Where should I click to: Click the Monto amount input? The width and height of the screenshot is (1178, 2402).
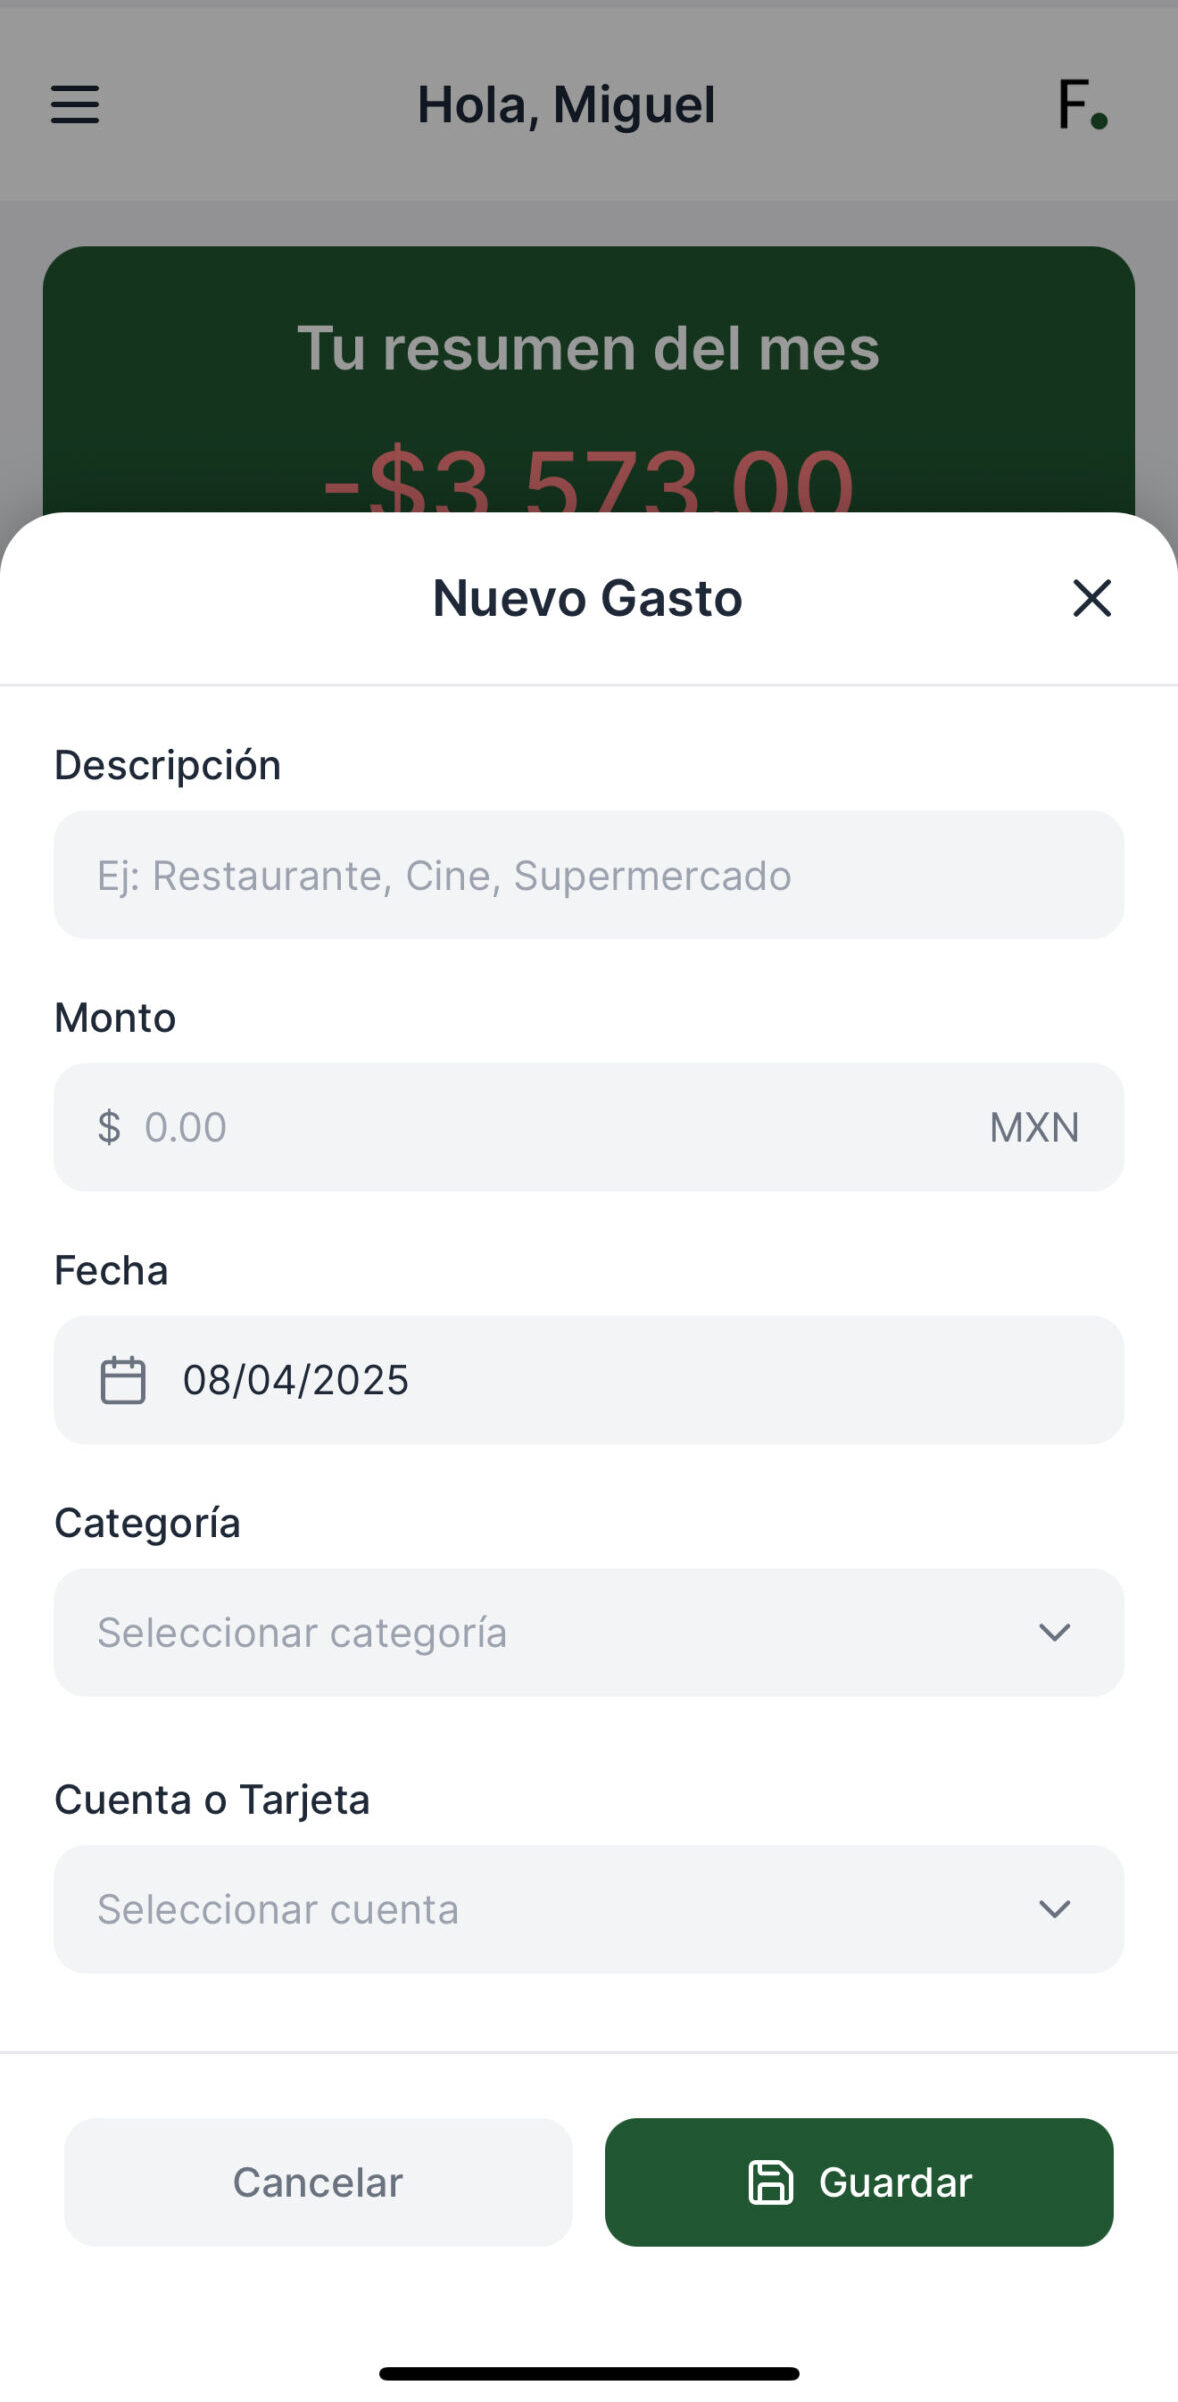pyautogui.click(x=560, y=1127)
